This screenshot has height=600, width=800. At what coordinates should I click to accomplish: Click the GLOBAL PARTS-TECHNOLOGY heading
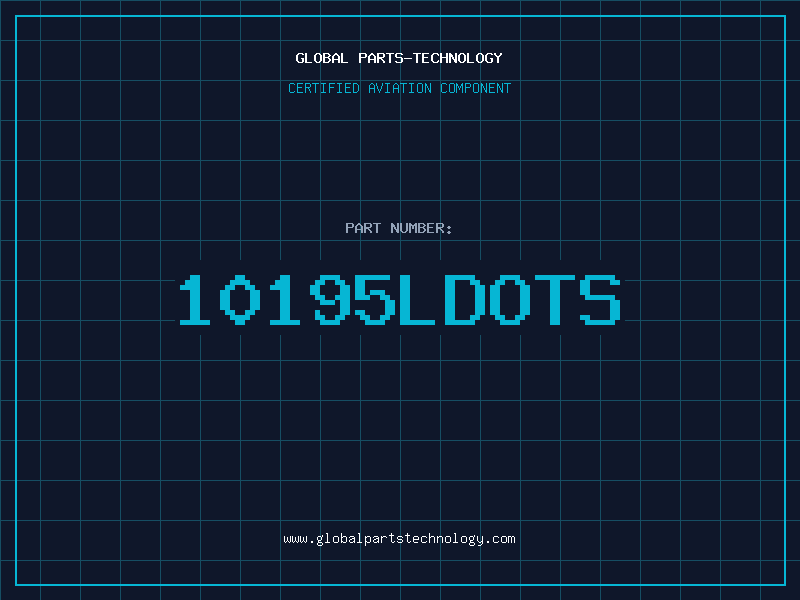coord(399,58)
